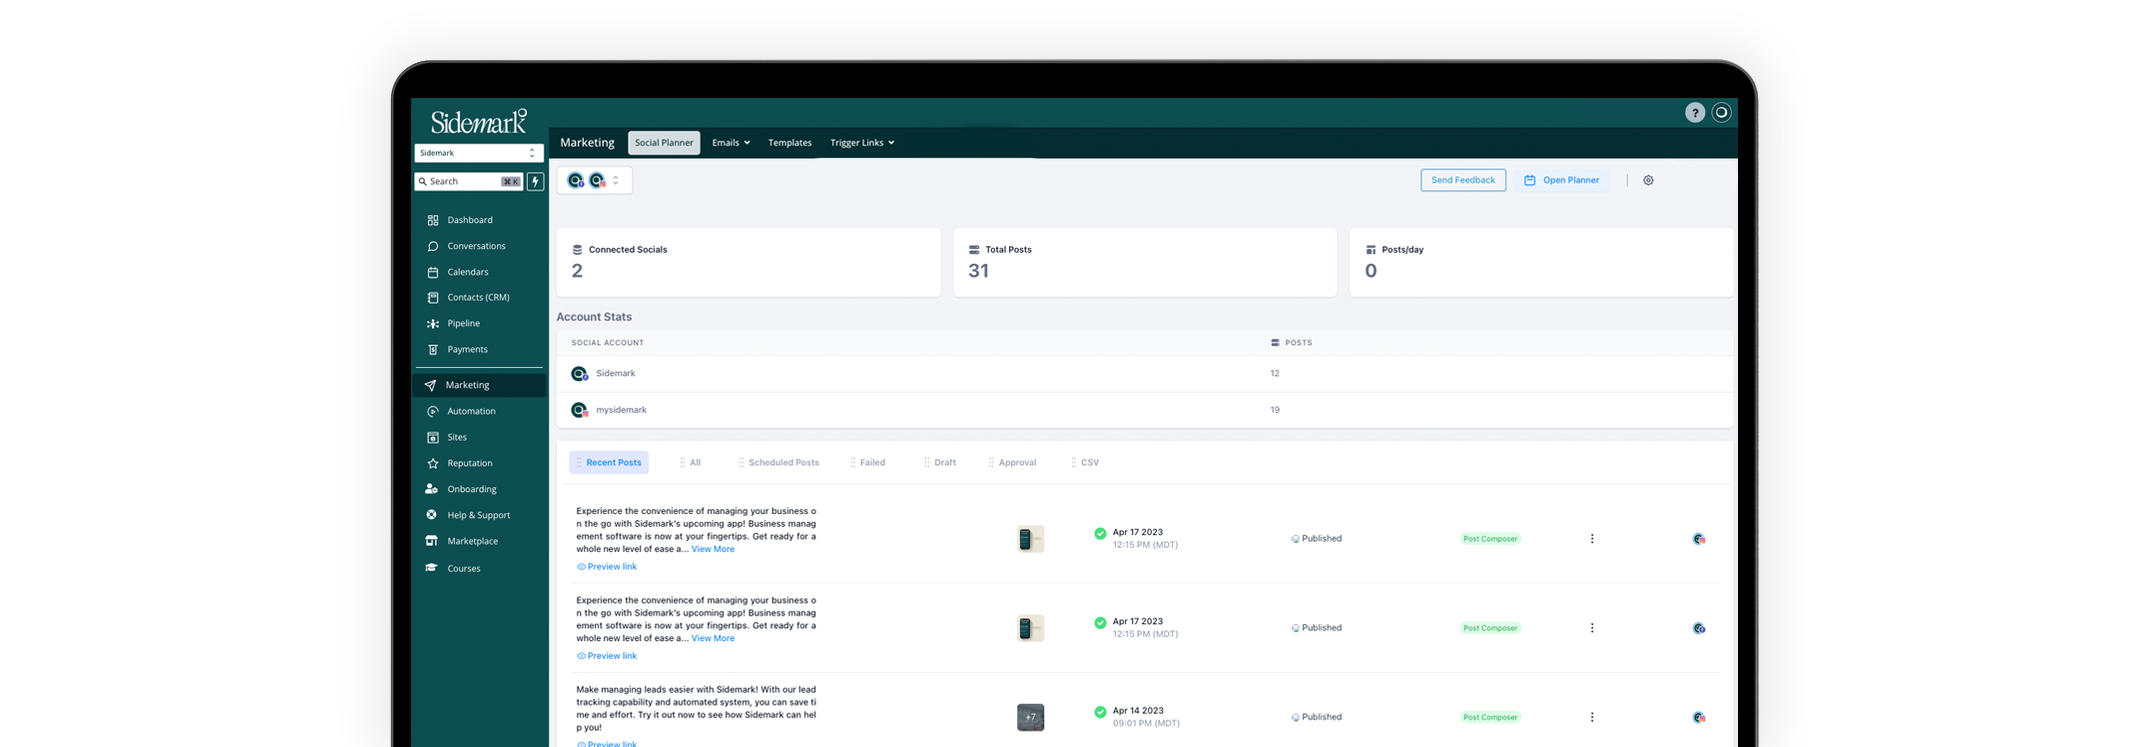Open the CSV tab
Viewport: 2147px width, 747px height.
click(1085, 463)
